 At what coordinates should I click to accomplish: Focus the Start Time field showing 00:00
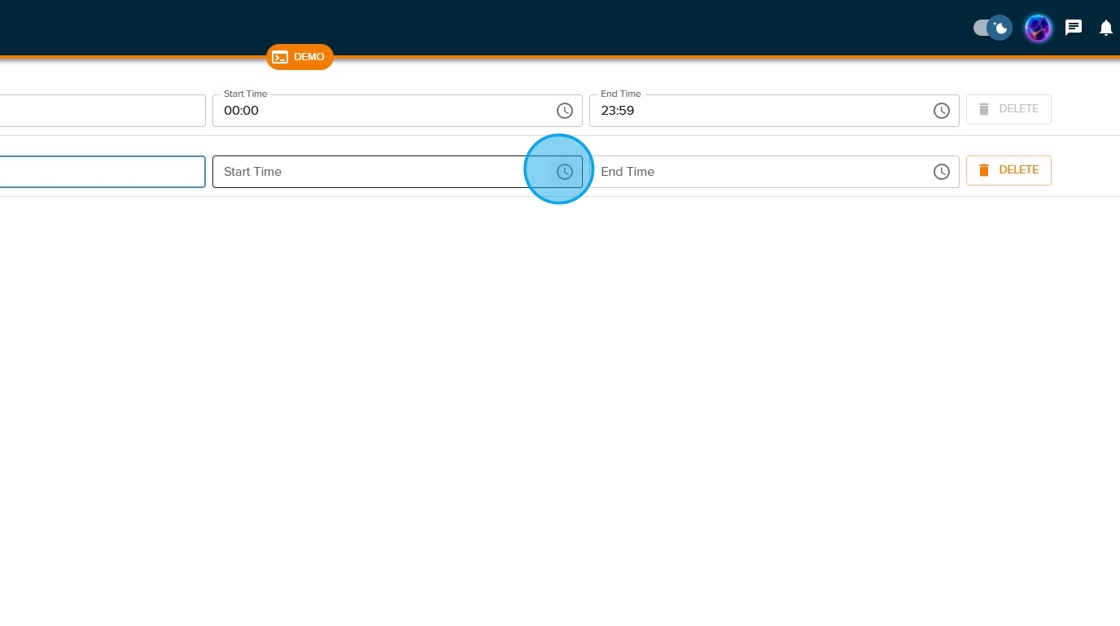(x=380, y=111)
